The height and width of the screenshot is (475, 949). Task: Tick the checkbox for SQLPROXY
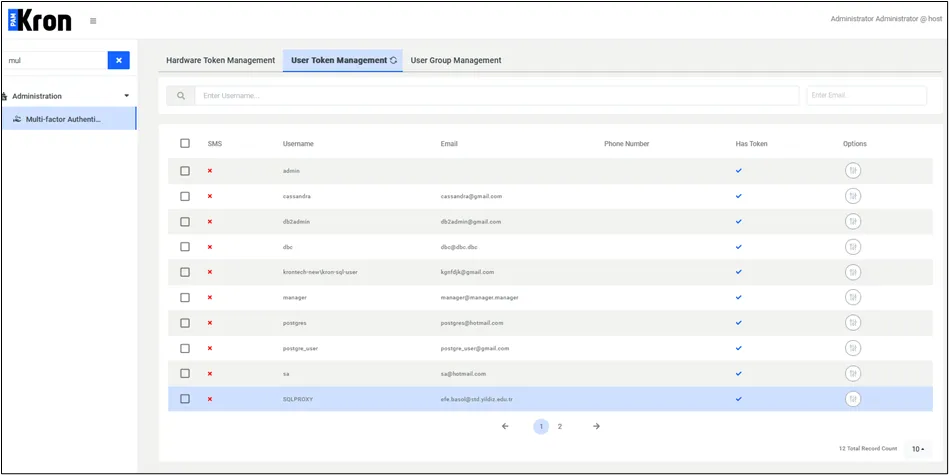[185, 399]
